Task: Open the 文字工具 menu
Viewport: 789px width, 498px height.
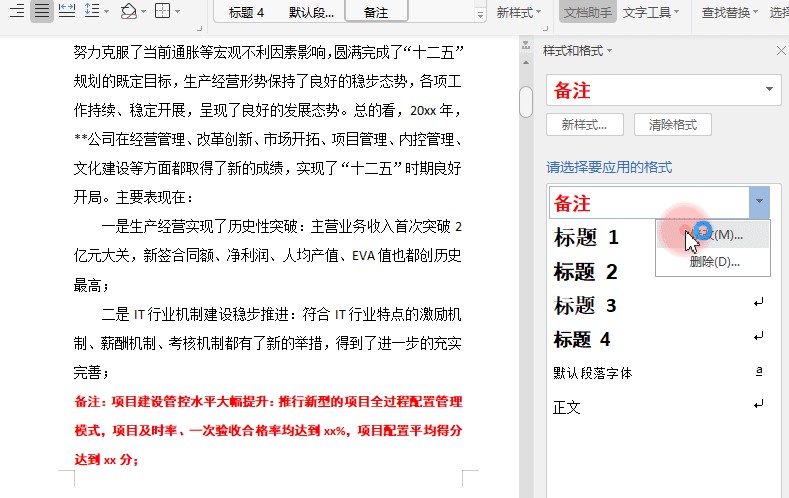Action: pyautogui.click(x=651, y=12)
